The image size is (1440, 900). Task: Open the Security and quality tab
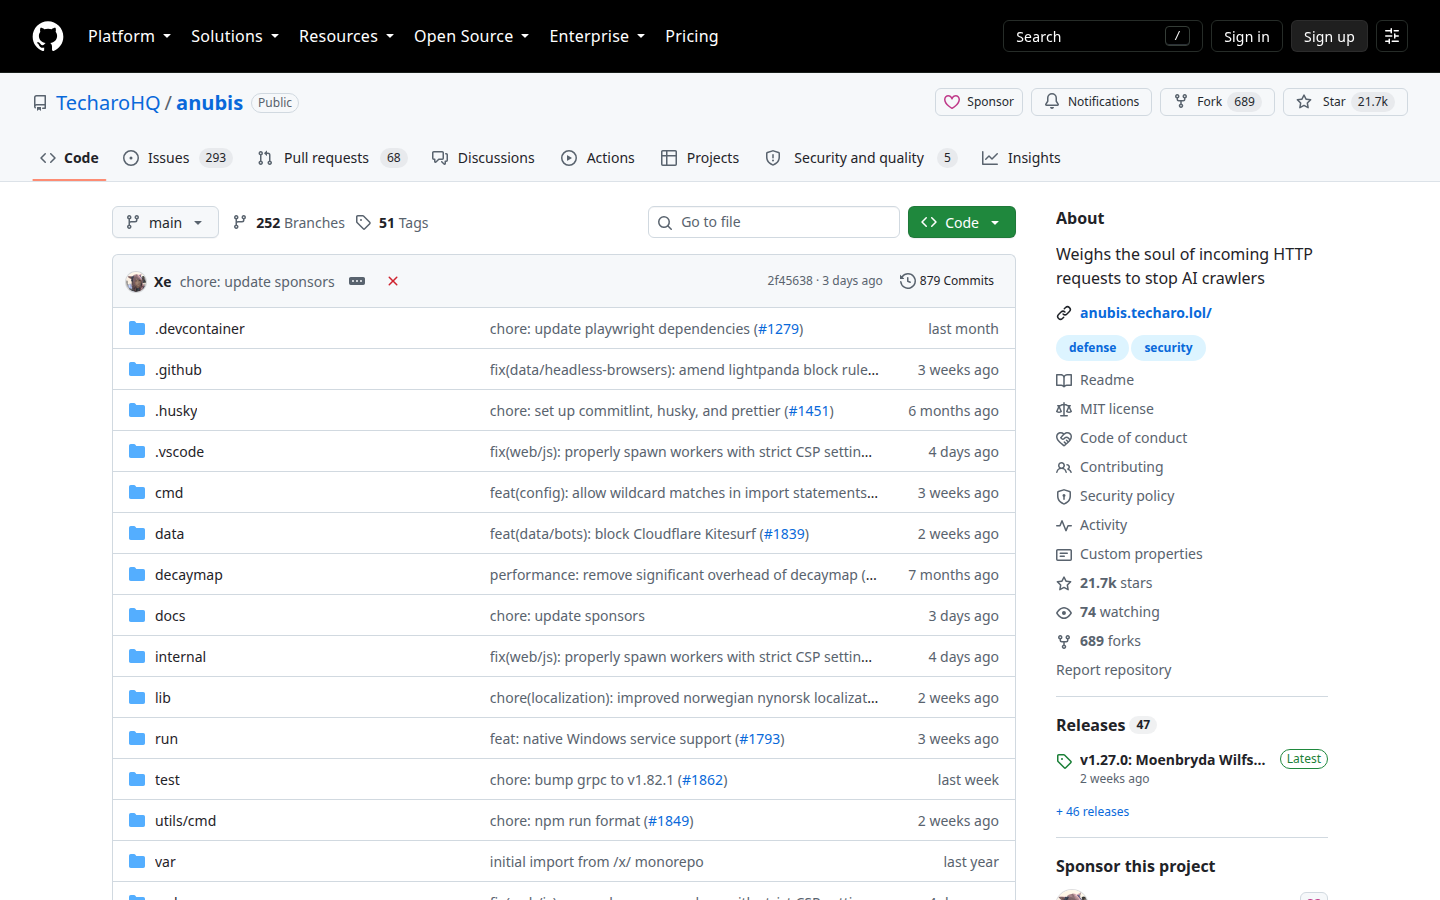861,158
